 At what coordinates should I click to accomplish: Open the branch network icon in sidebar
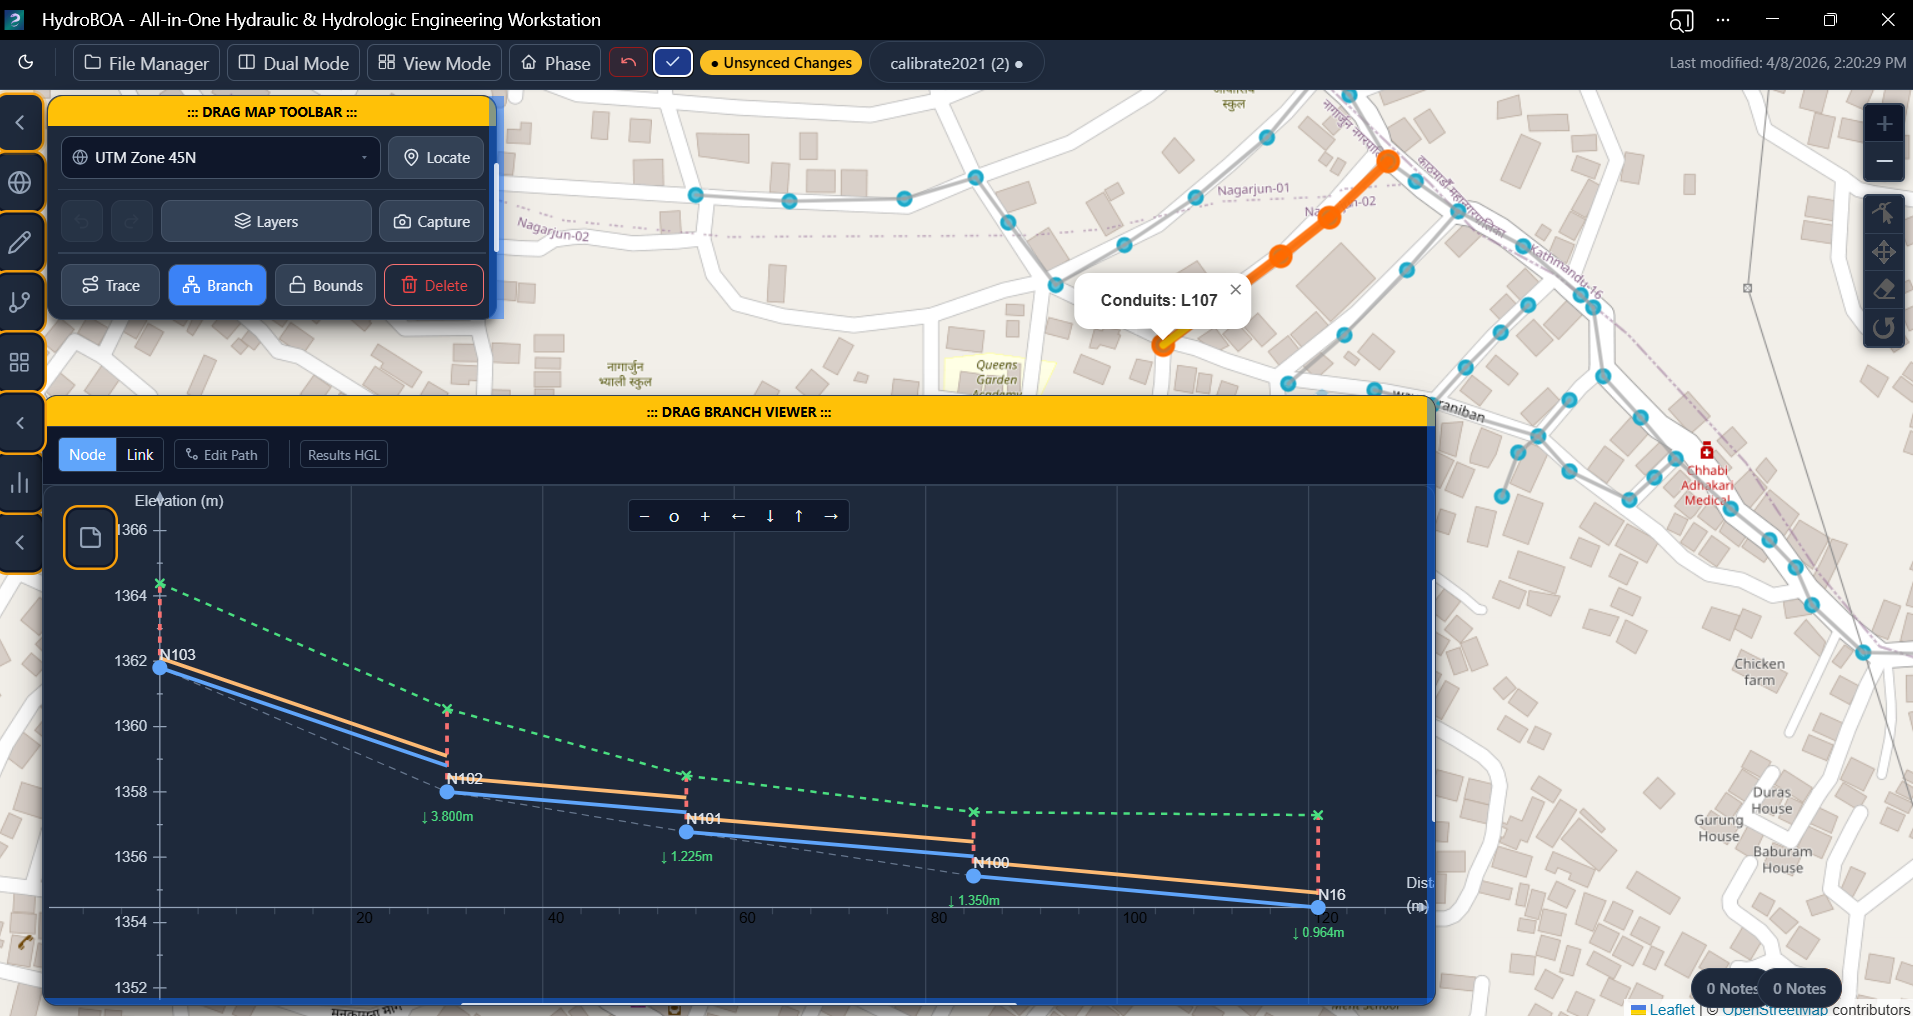pos(20,302)
